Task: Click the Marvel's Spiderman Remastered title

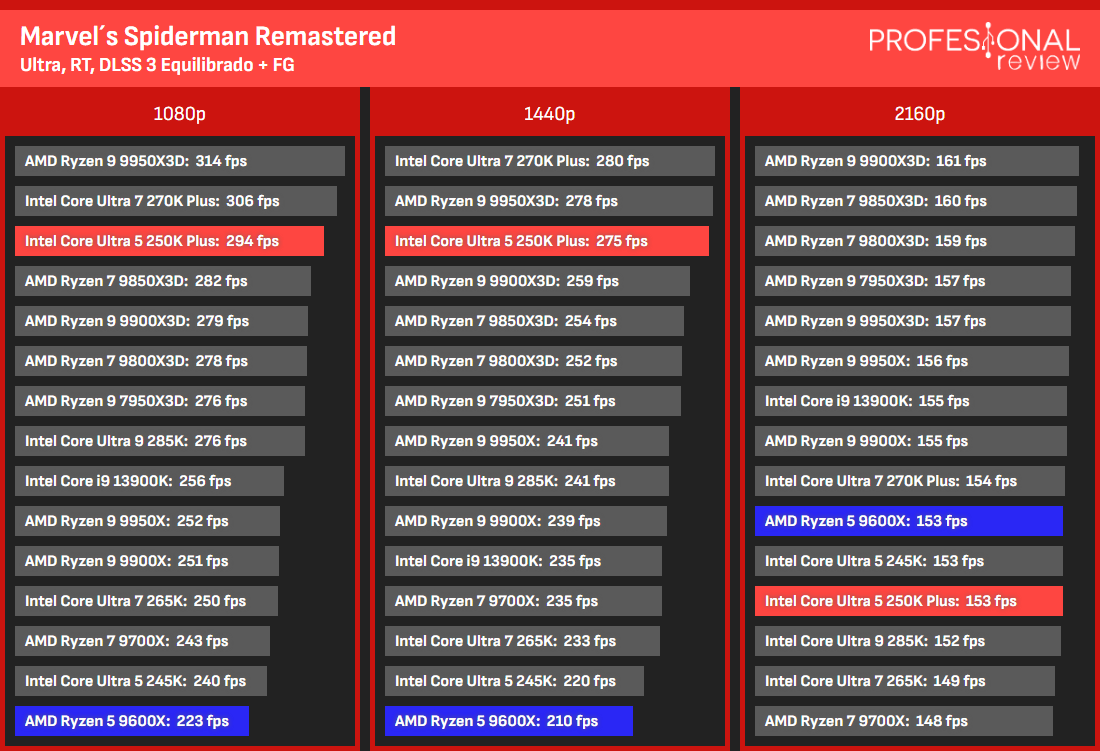Action: [208, 36]
